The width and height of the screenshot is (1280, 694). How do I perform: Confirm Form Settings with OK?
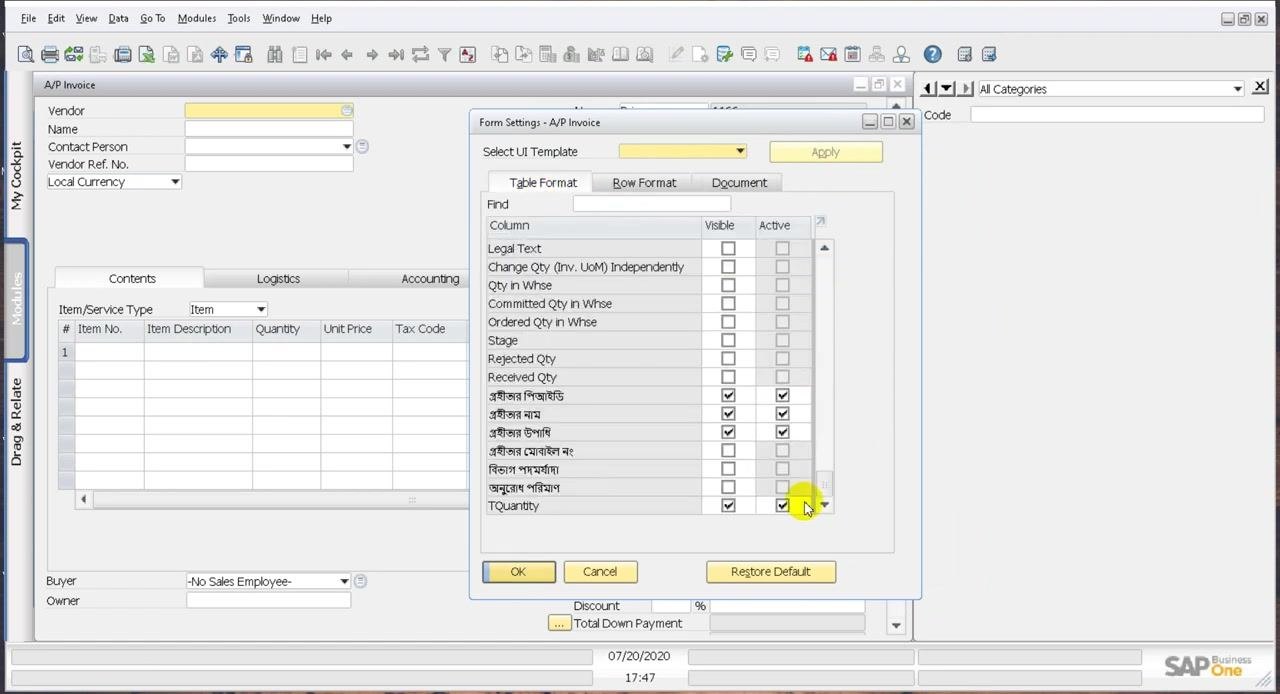click(518, 572)
